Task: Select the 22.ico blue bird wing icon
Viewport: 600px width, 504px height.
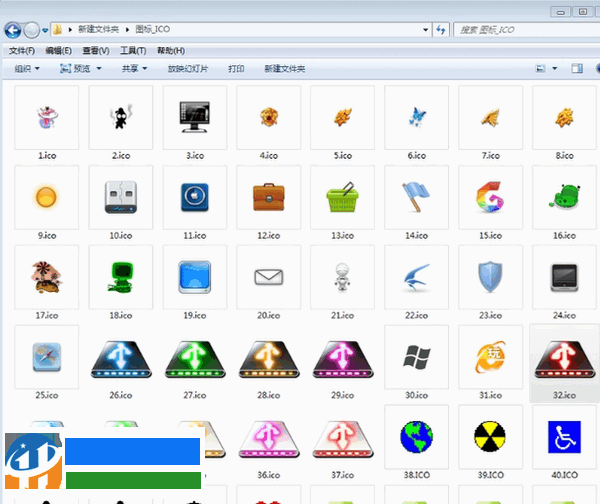Action: coord(416,277)
